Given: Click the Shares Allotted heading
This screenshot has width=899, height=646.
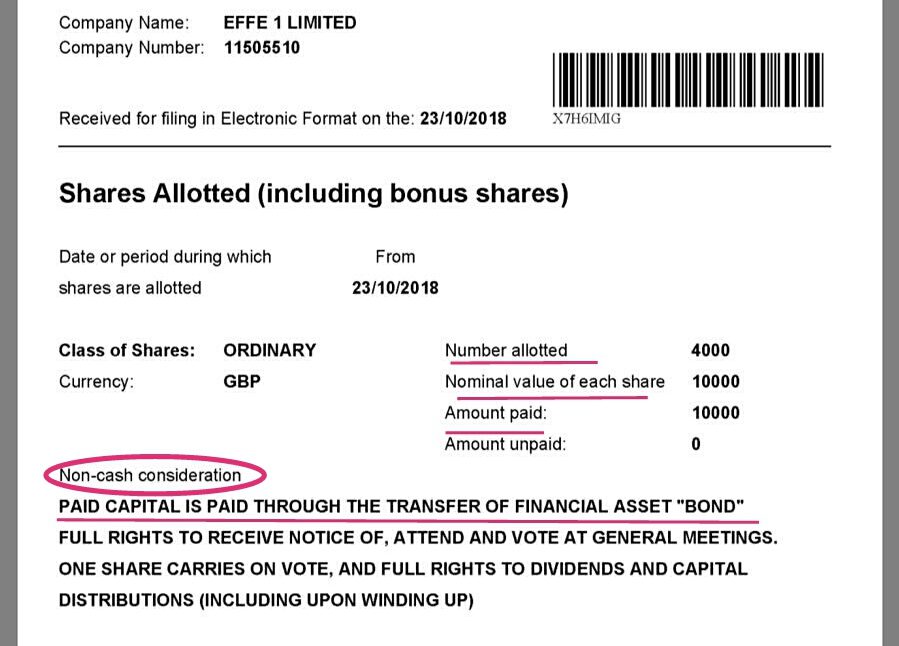Looking at the screenshot, I should [313, 193].
